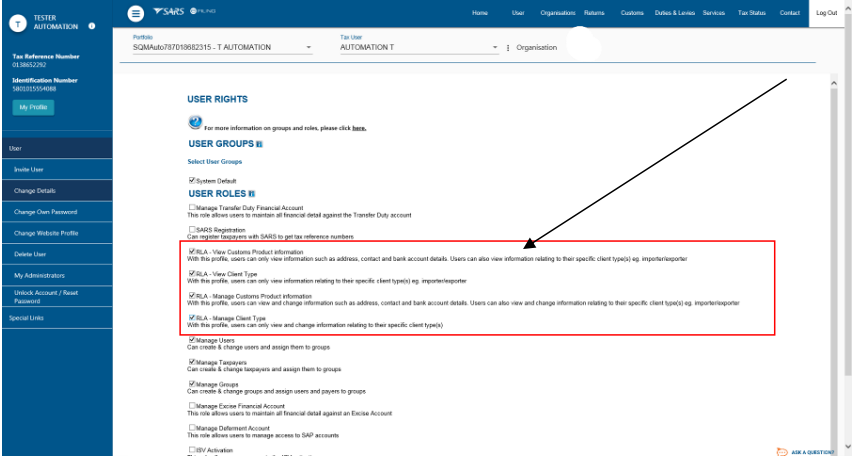
Task: Click the info icon beside User Roles
Action: pyautogui.click(x=252, y=193)
